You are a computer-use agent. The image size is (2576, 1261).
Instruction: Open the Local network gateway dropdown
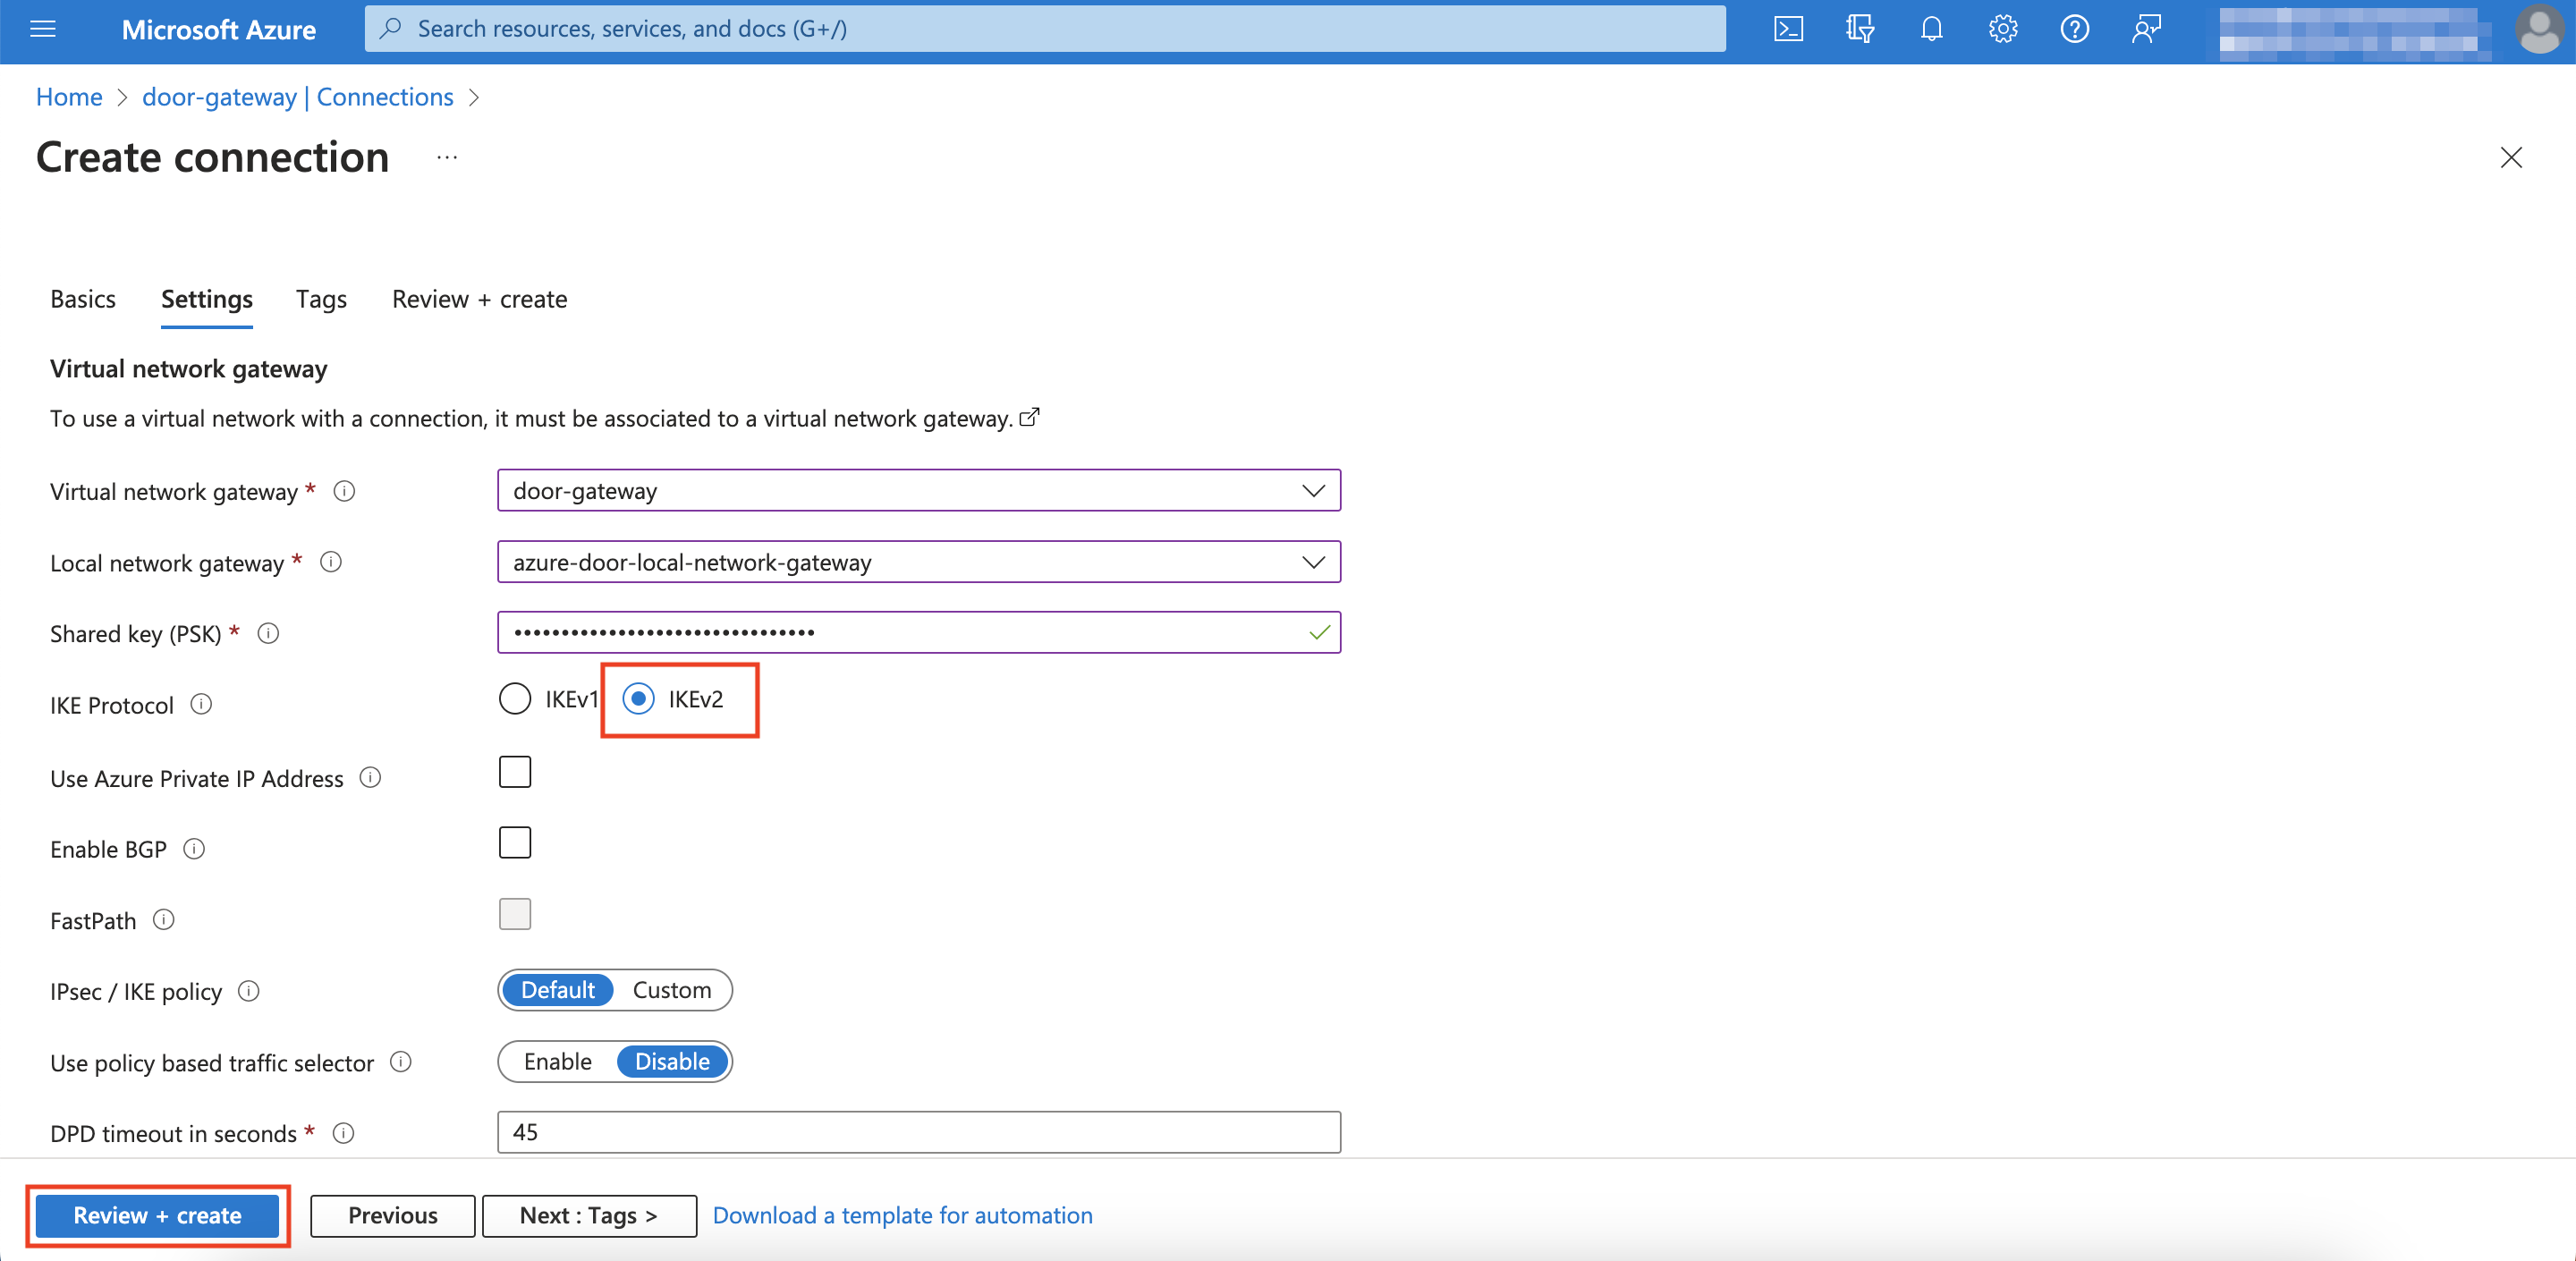(x=1313, y=562)
